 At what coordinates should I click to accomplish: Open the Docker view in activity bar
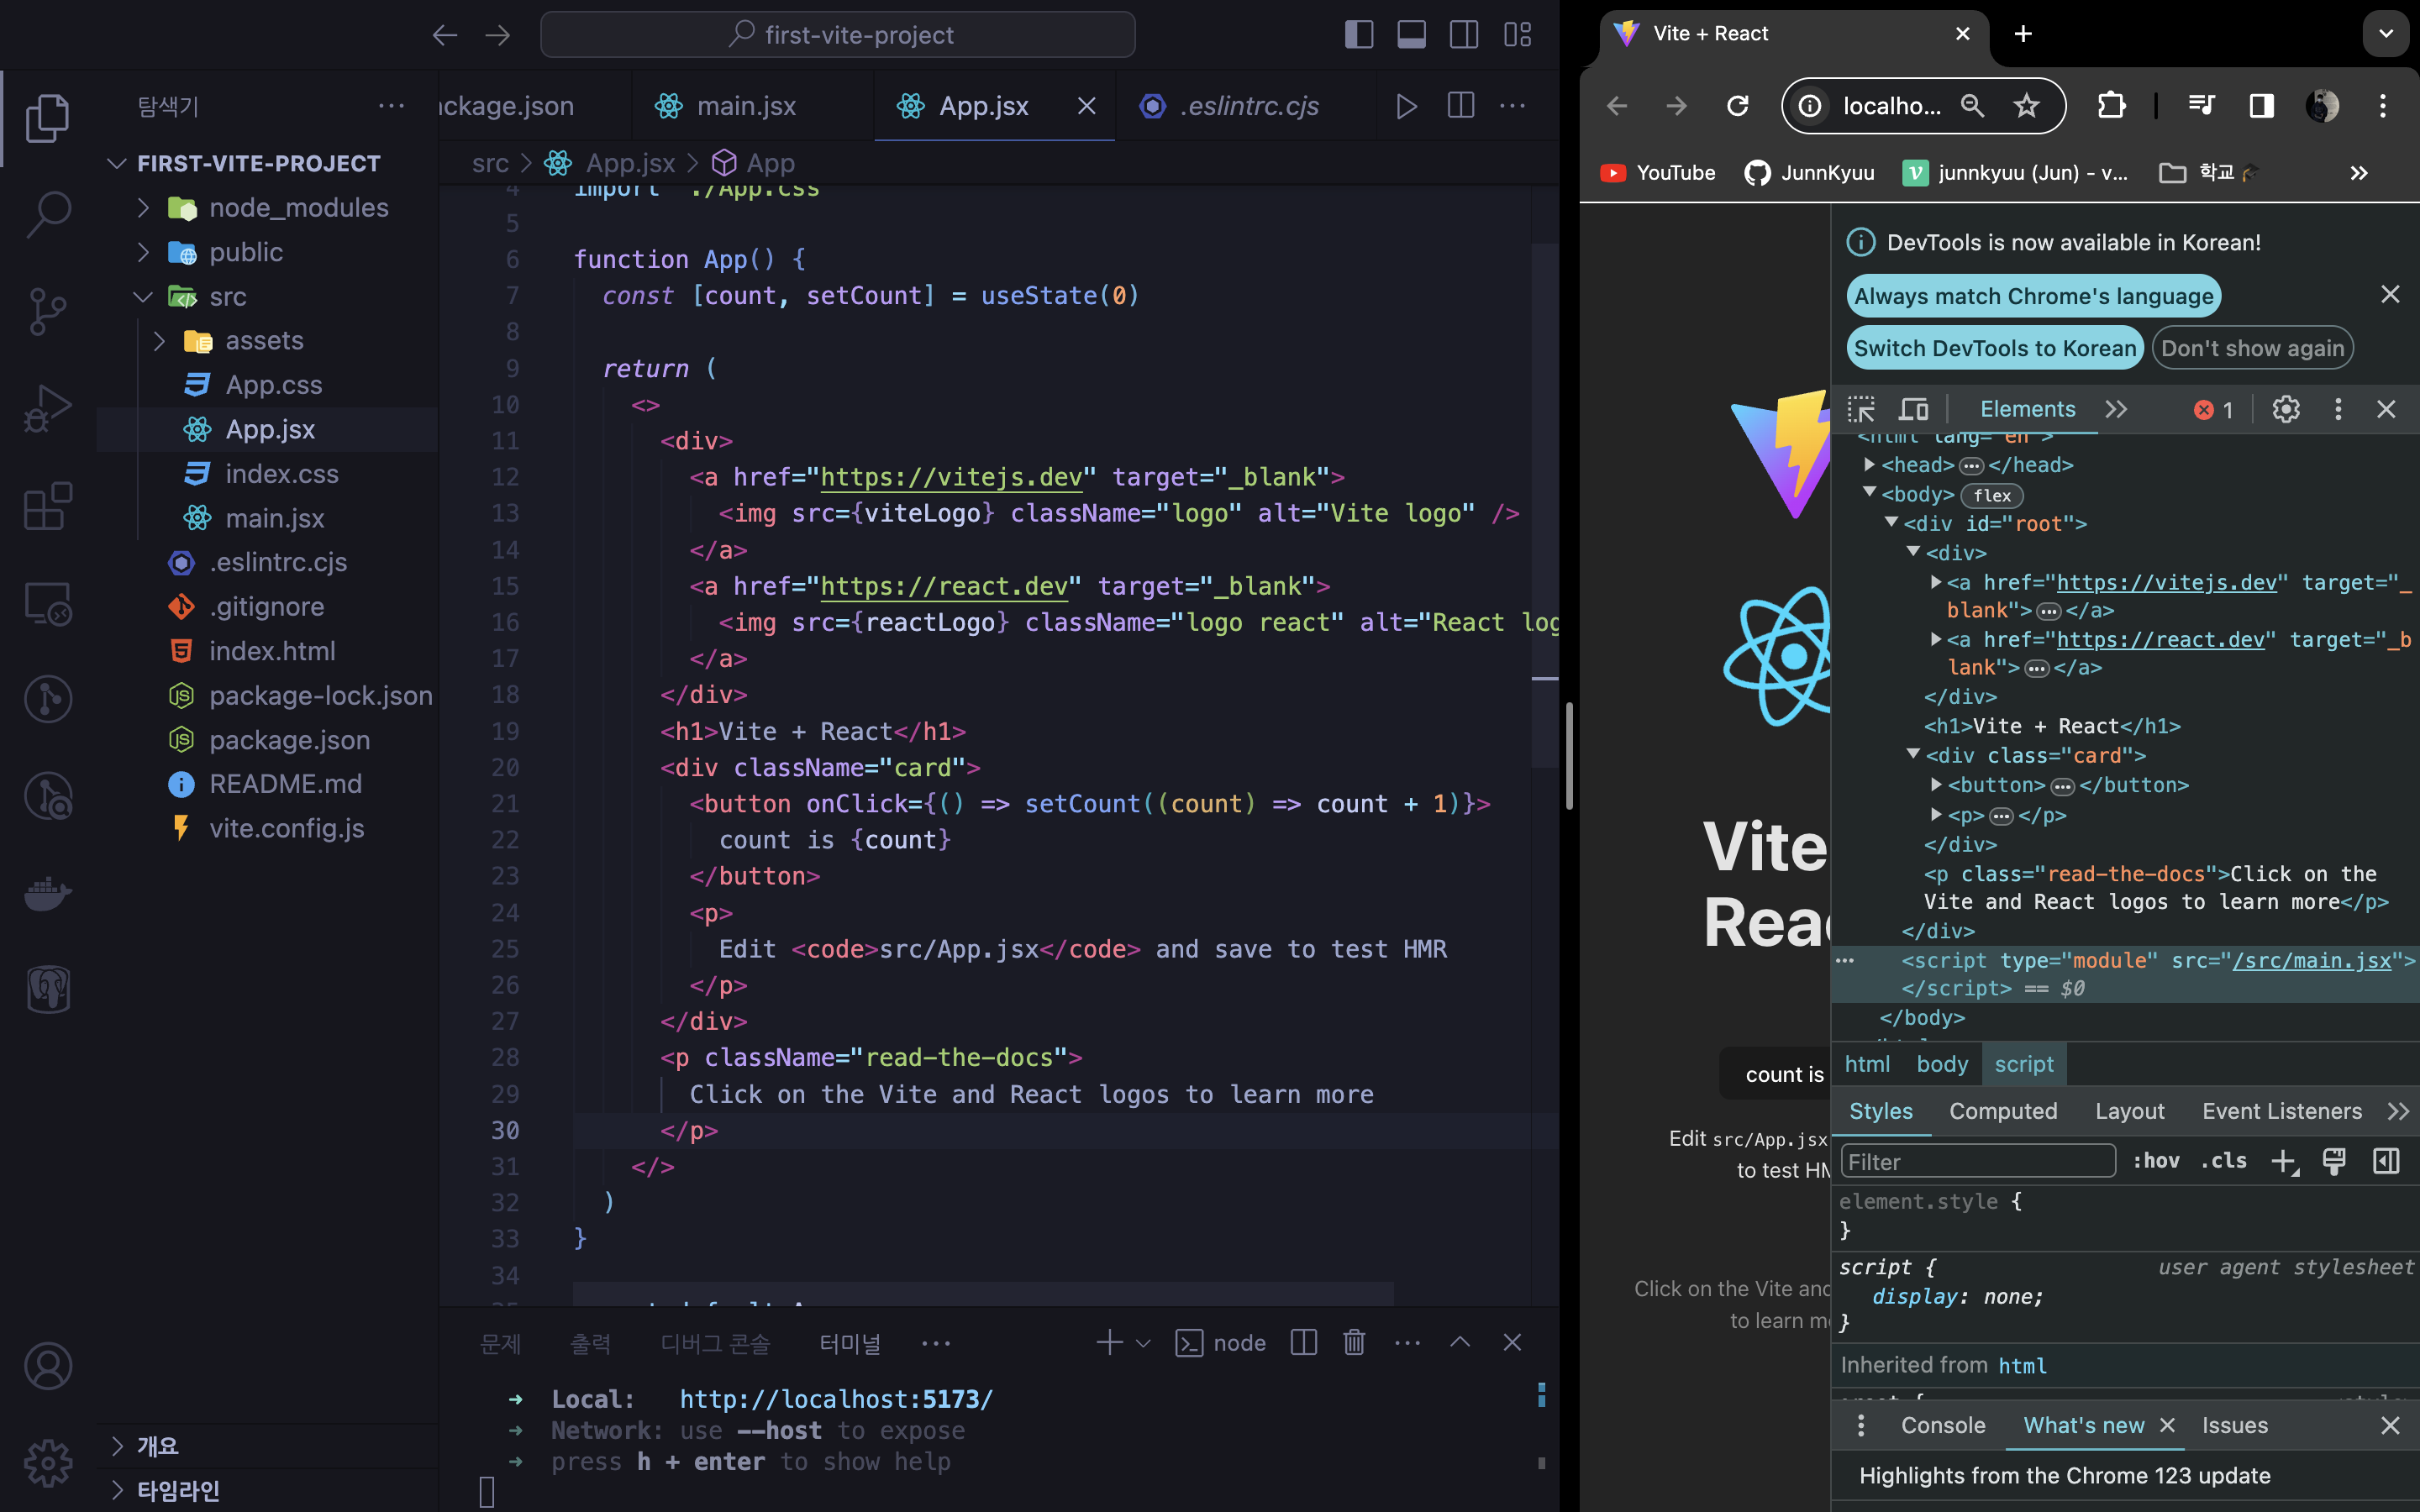47,893
